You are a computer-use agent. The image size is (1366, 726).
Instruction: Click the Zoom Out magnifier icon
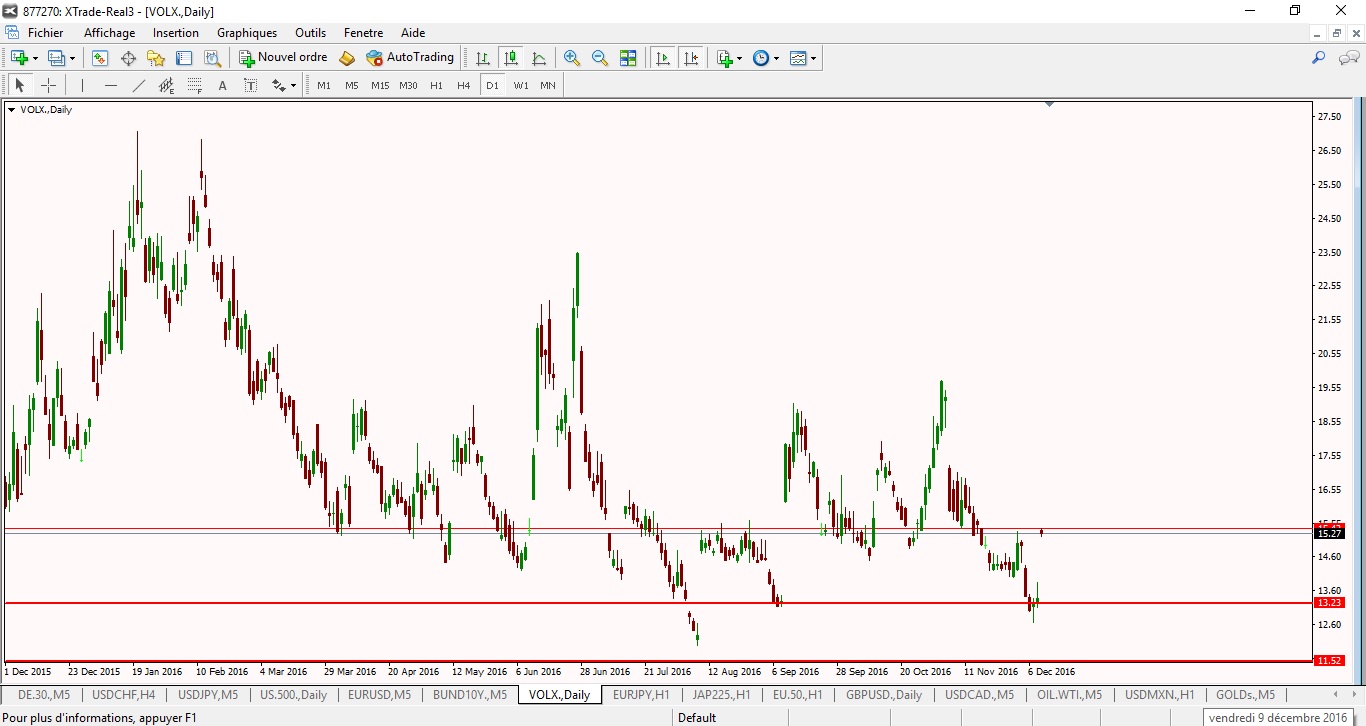tap(600, 58)
